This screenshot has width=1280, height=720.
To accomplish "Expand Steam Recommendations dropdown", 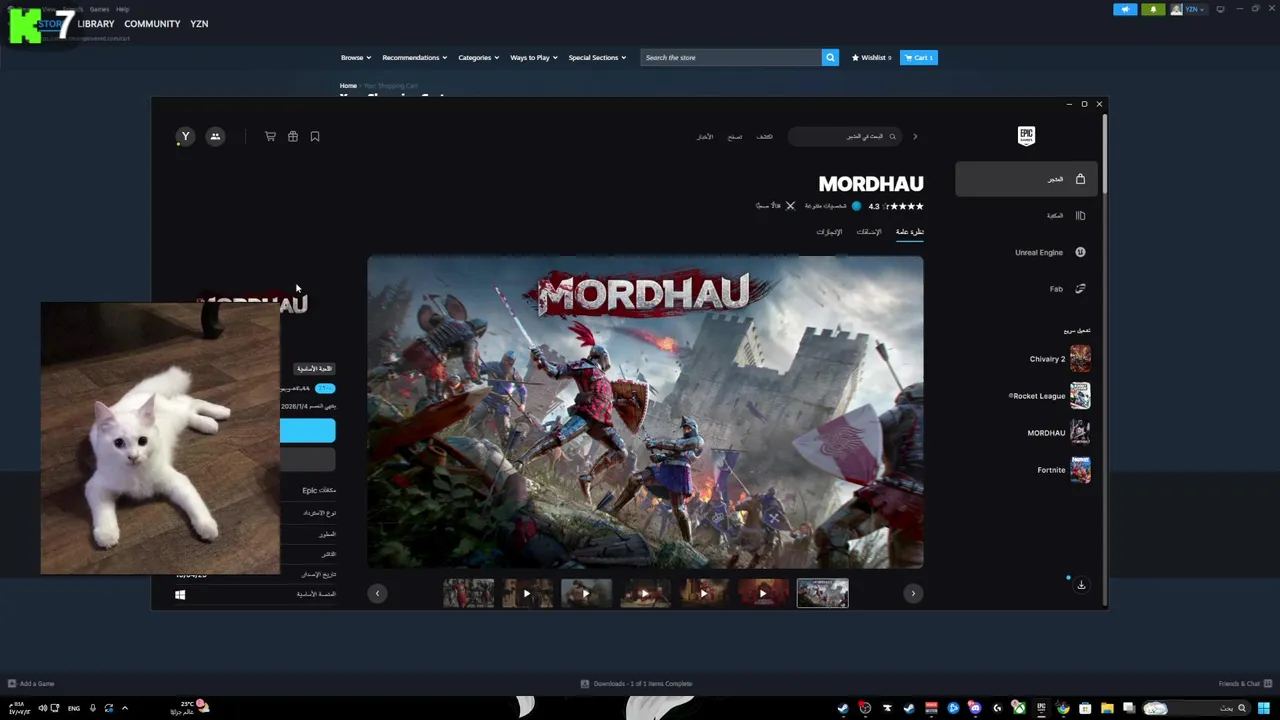I will click(x=414, y=58).
